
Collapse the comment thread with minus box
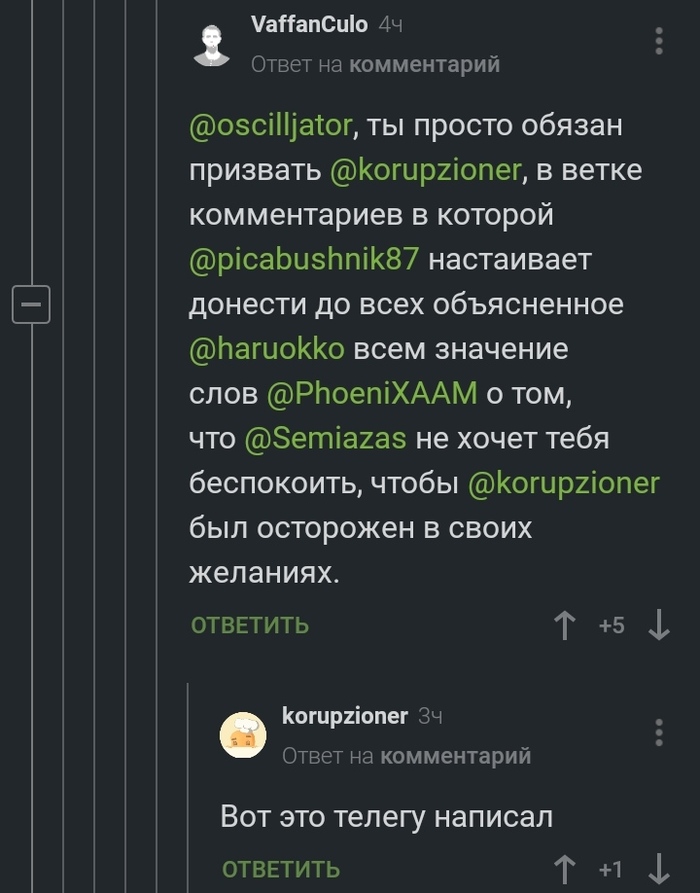[31, 303]
